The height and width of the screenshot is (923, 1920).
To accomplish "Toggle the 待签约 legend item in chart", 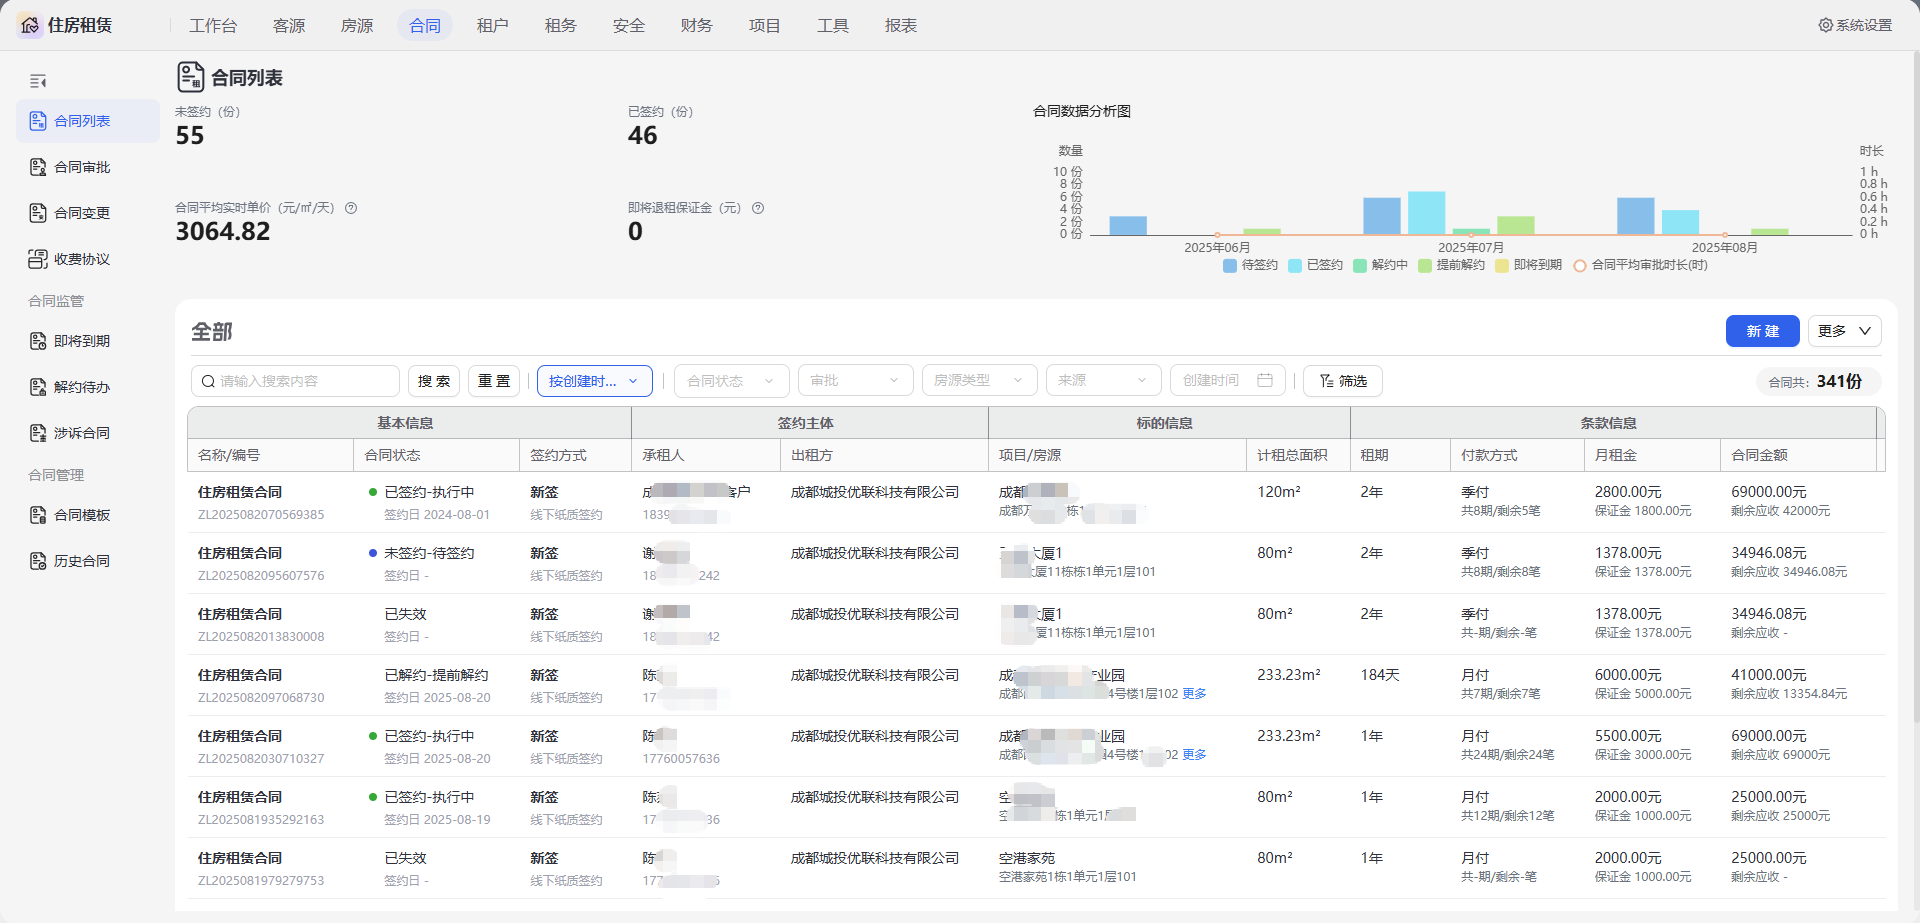I will 1250,265.
